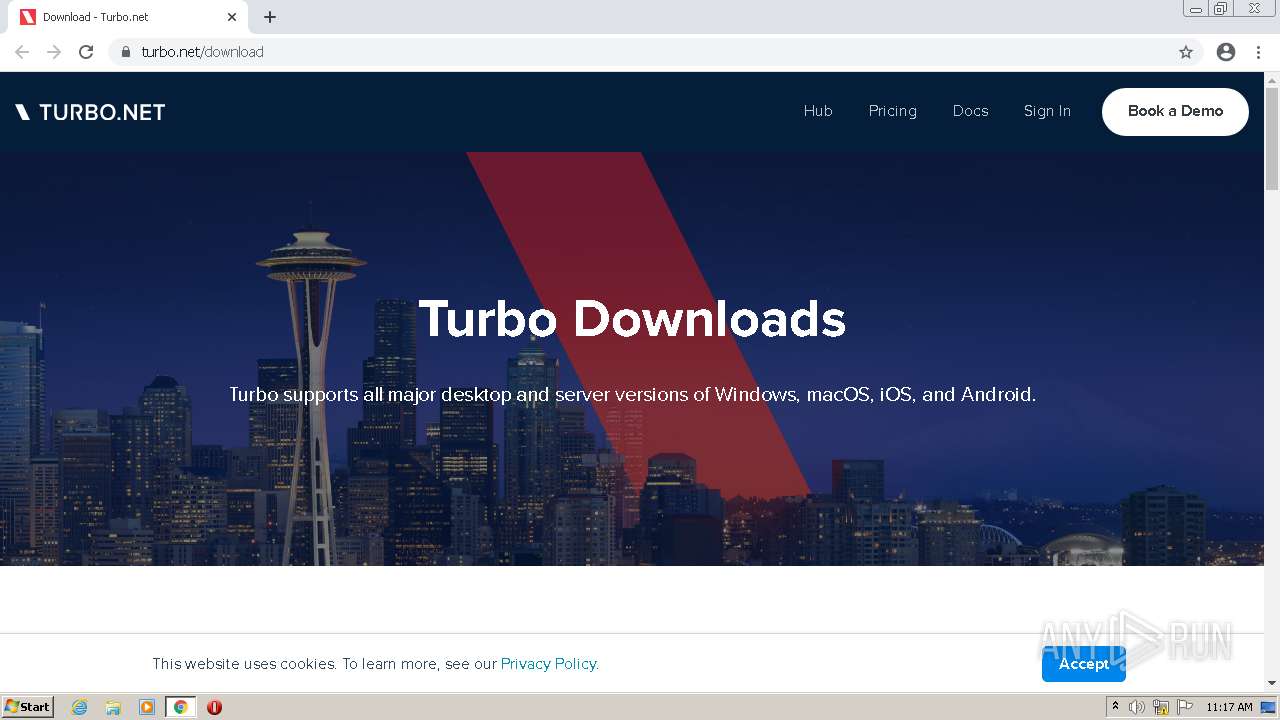This screenshot has width=1280, height=720.
Task: Accept the cookie notice
Action: (1084, 664)
